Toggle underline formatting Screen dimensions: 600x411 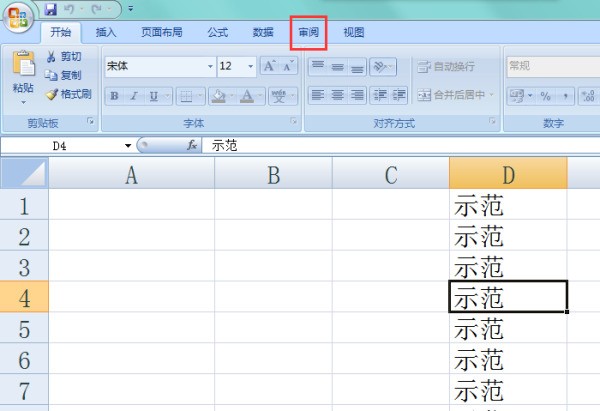154,96
